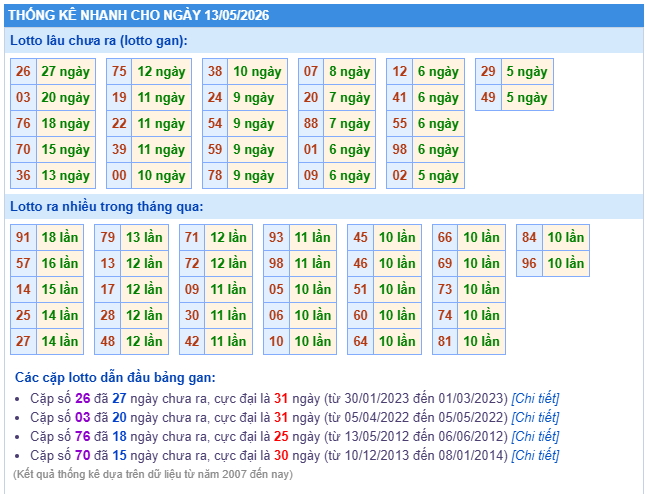Select the "8 ngày" cell
The width and height of the screenshot is (647, 494).
pos(349,71)
